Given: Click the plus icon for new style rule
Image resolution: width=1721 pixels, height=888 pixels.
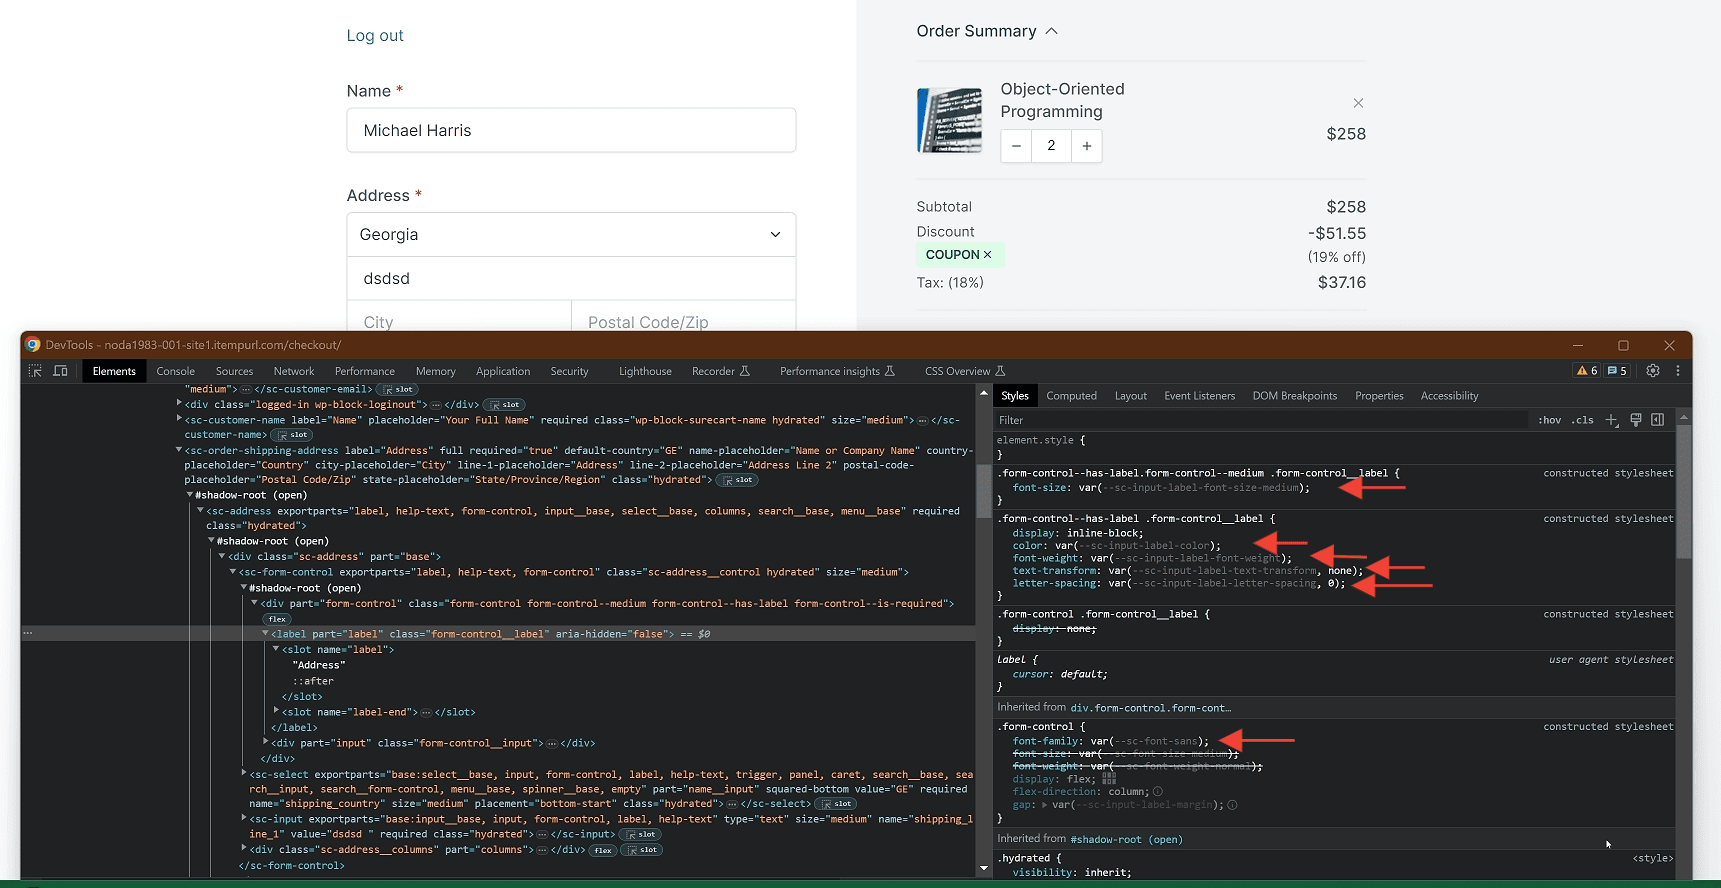Looking at the screenshot, I should (1611, 420).
